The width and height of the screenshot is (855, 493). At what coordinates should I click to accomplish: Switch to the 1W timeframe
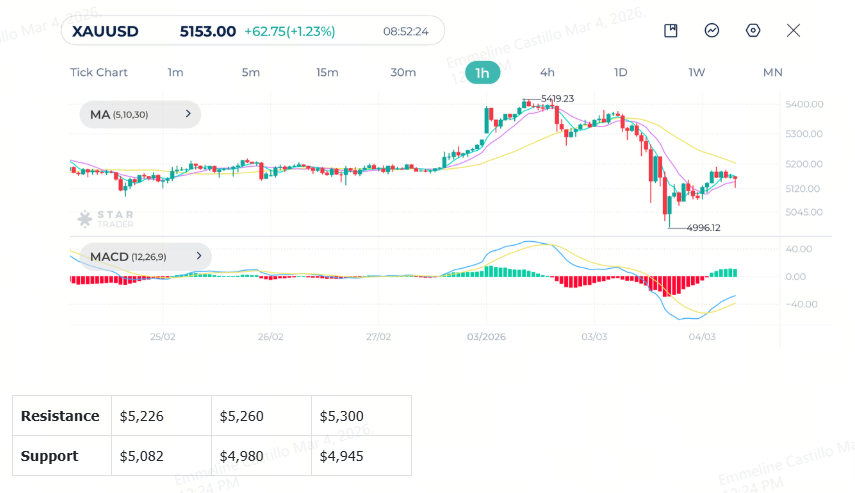click(696, 73)
